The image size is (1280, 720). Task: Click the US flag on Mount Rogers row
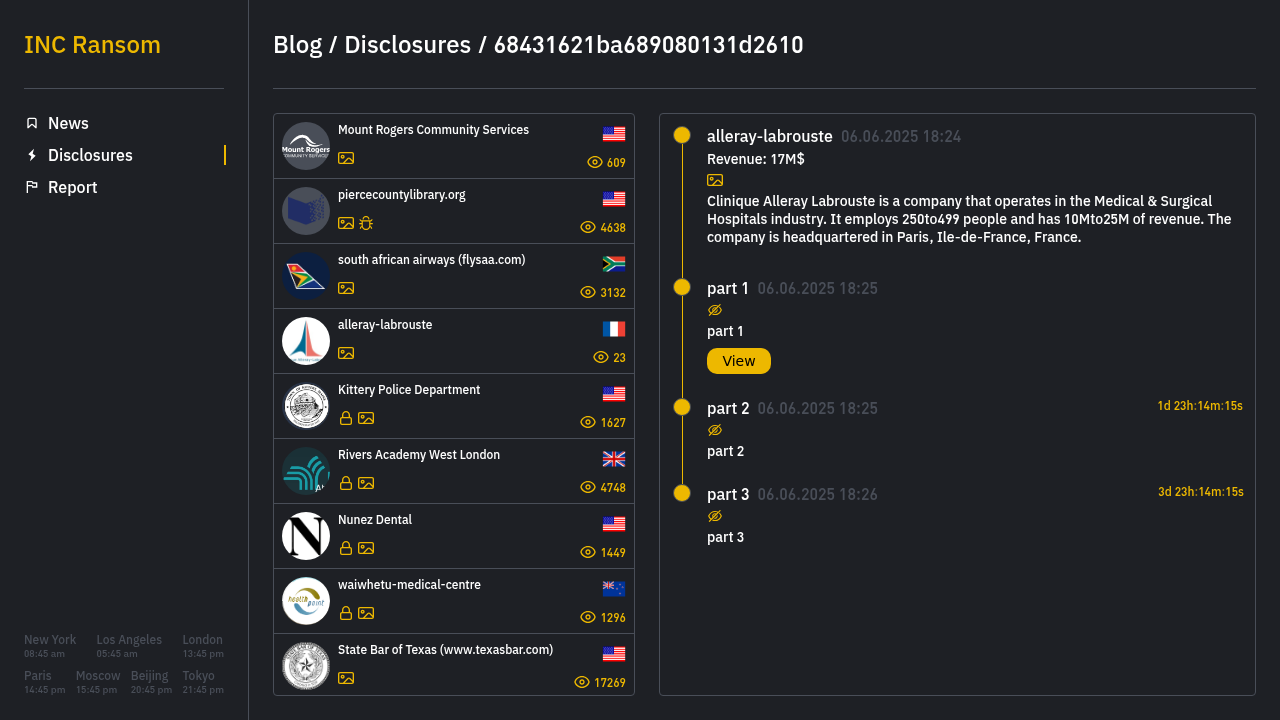click(x=614, y=134)
